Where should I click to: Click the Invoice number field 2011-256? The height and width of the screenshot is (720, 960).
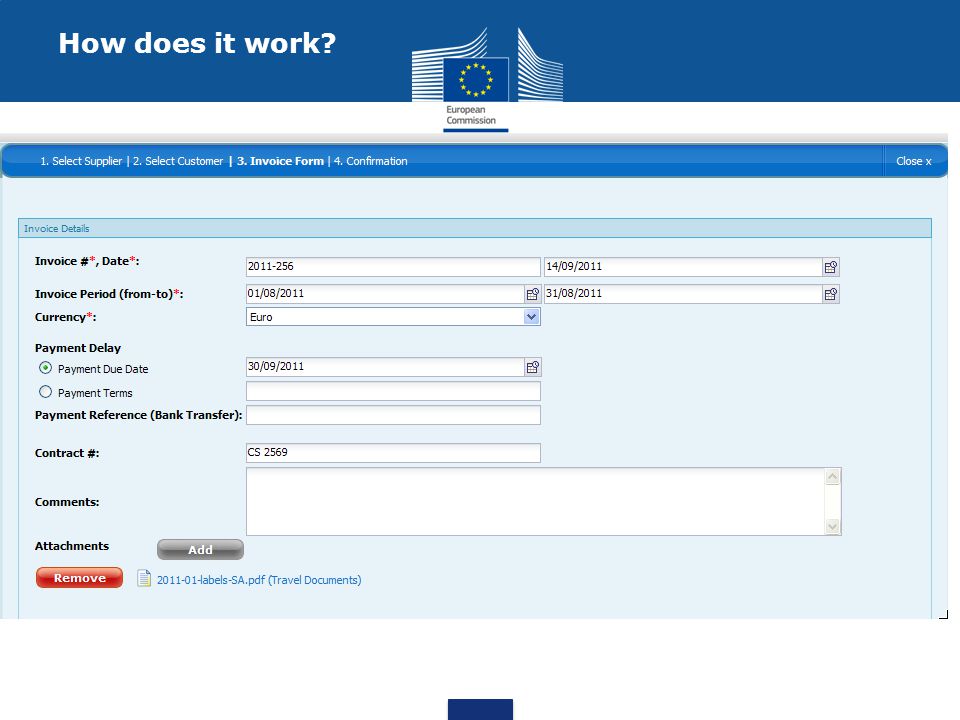tap(393, 267)
